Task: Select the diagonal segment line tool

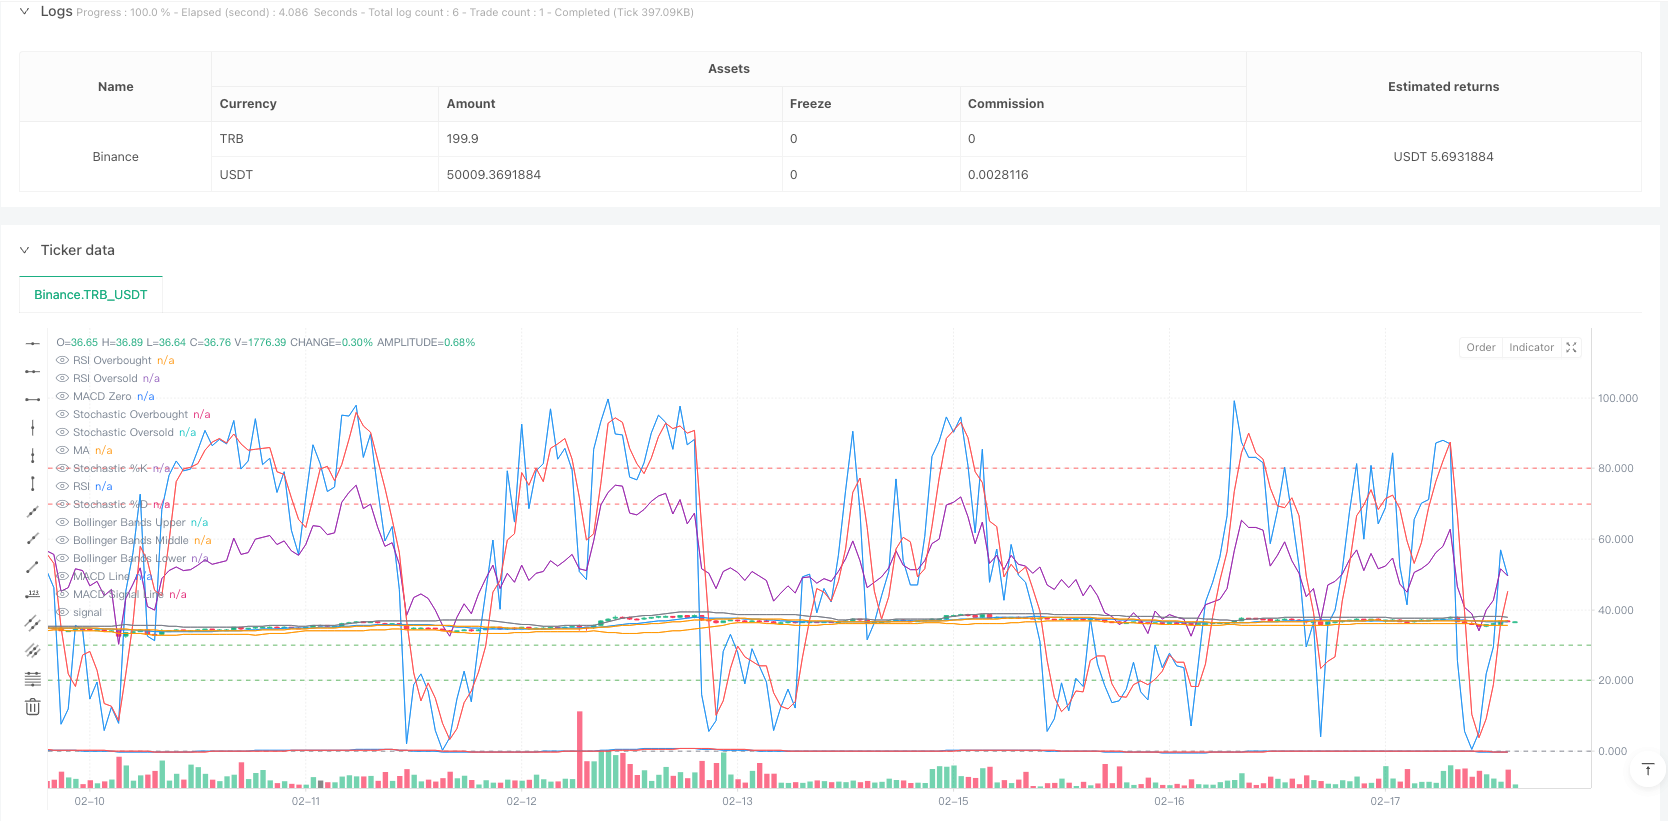Action: coord(32,567)
